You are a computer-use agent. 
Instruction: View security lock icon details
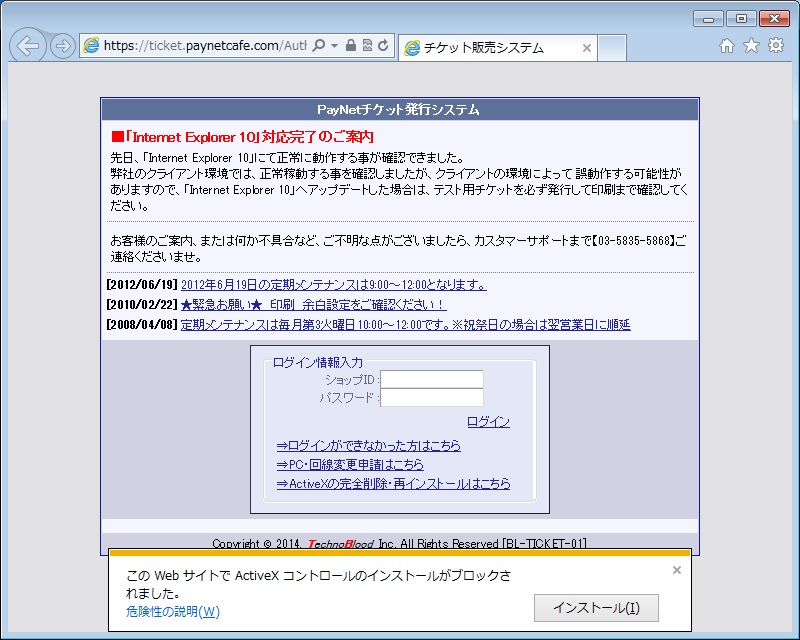[x=351, y=45]
